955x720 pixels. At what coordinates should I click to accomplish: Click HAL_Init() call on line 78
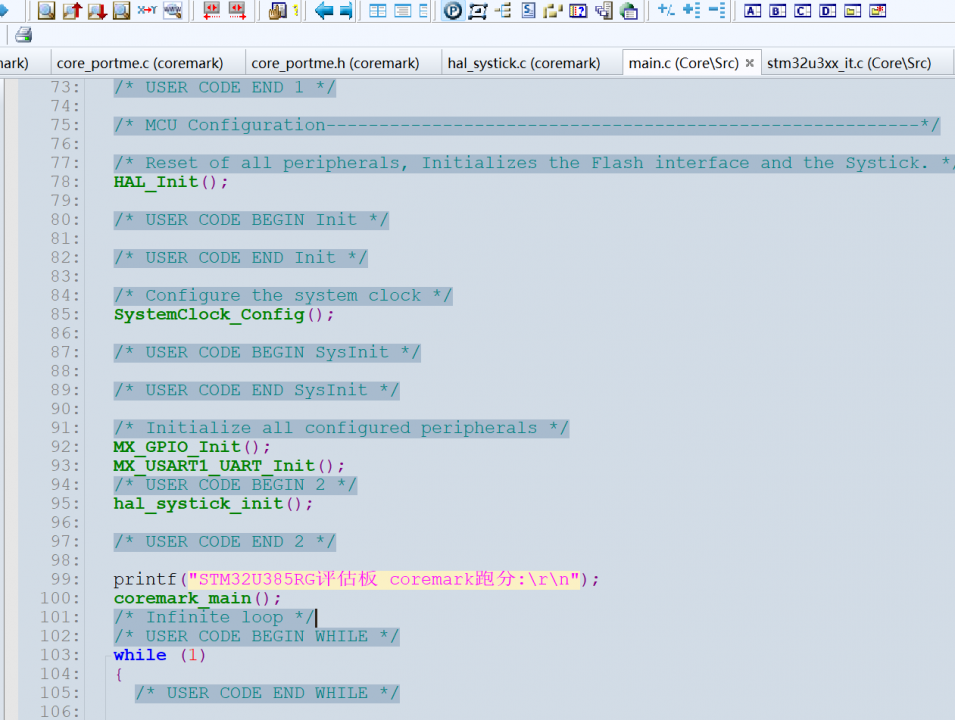[171, 182]
